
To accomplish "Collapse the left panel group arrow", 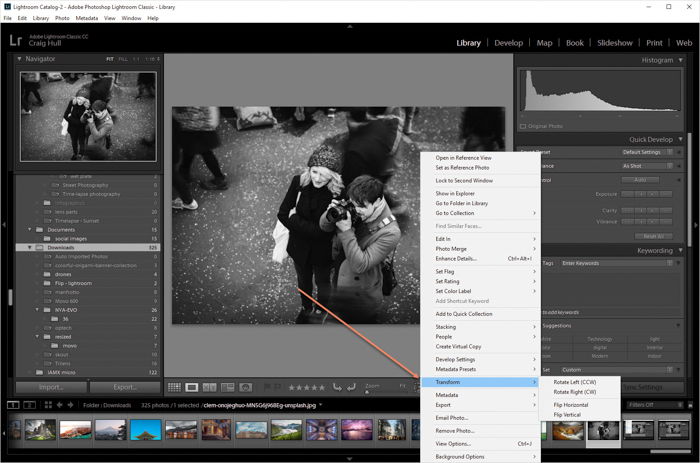I will point(4,225).
